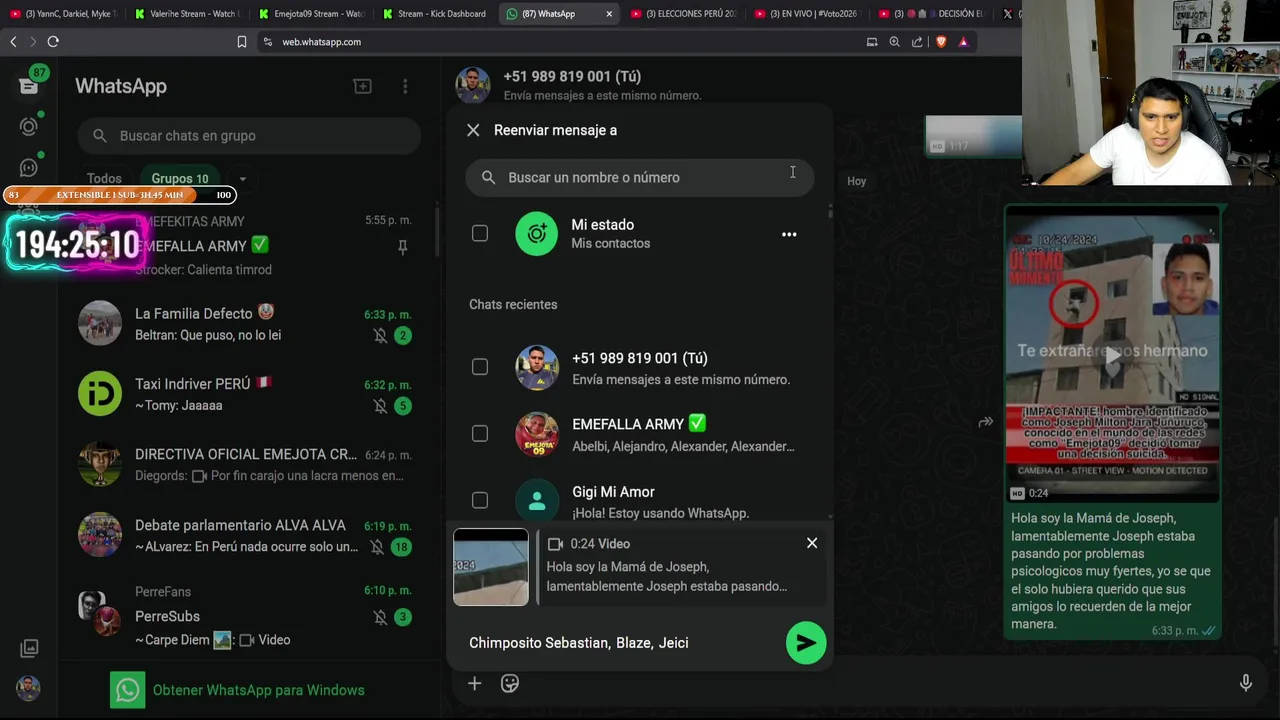
Task: Click Buscar un nombre o número field
Action: click(640, 177)
